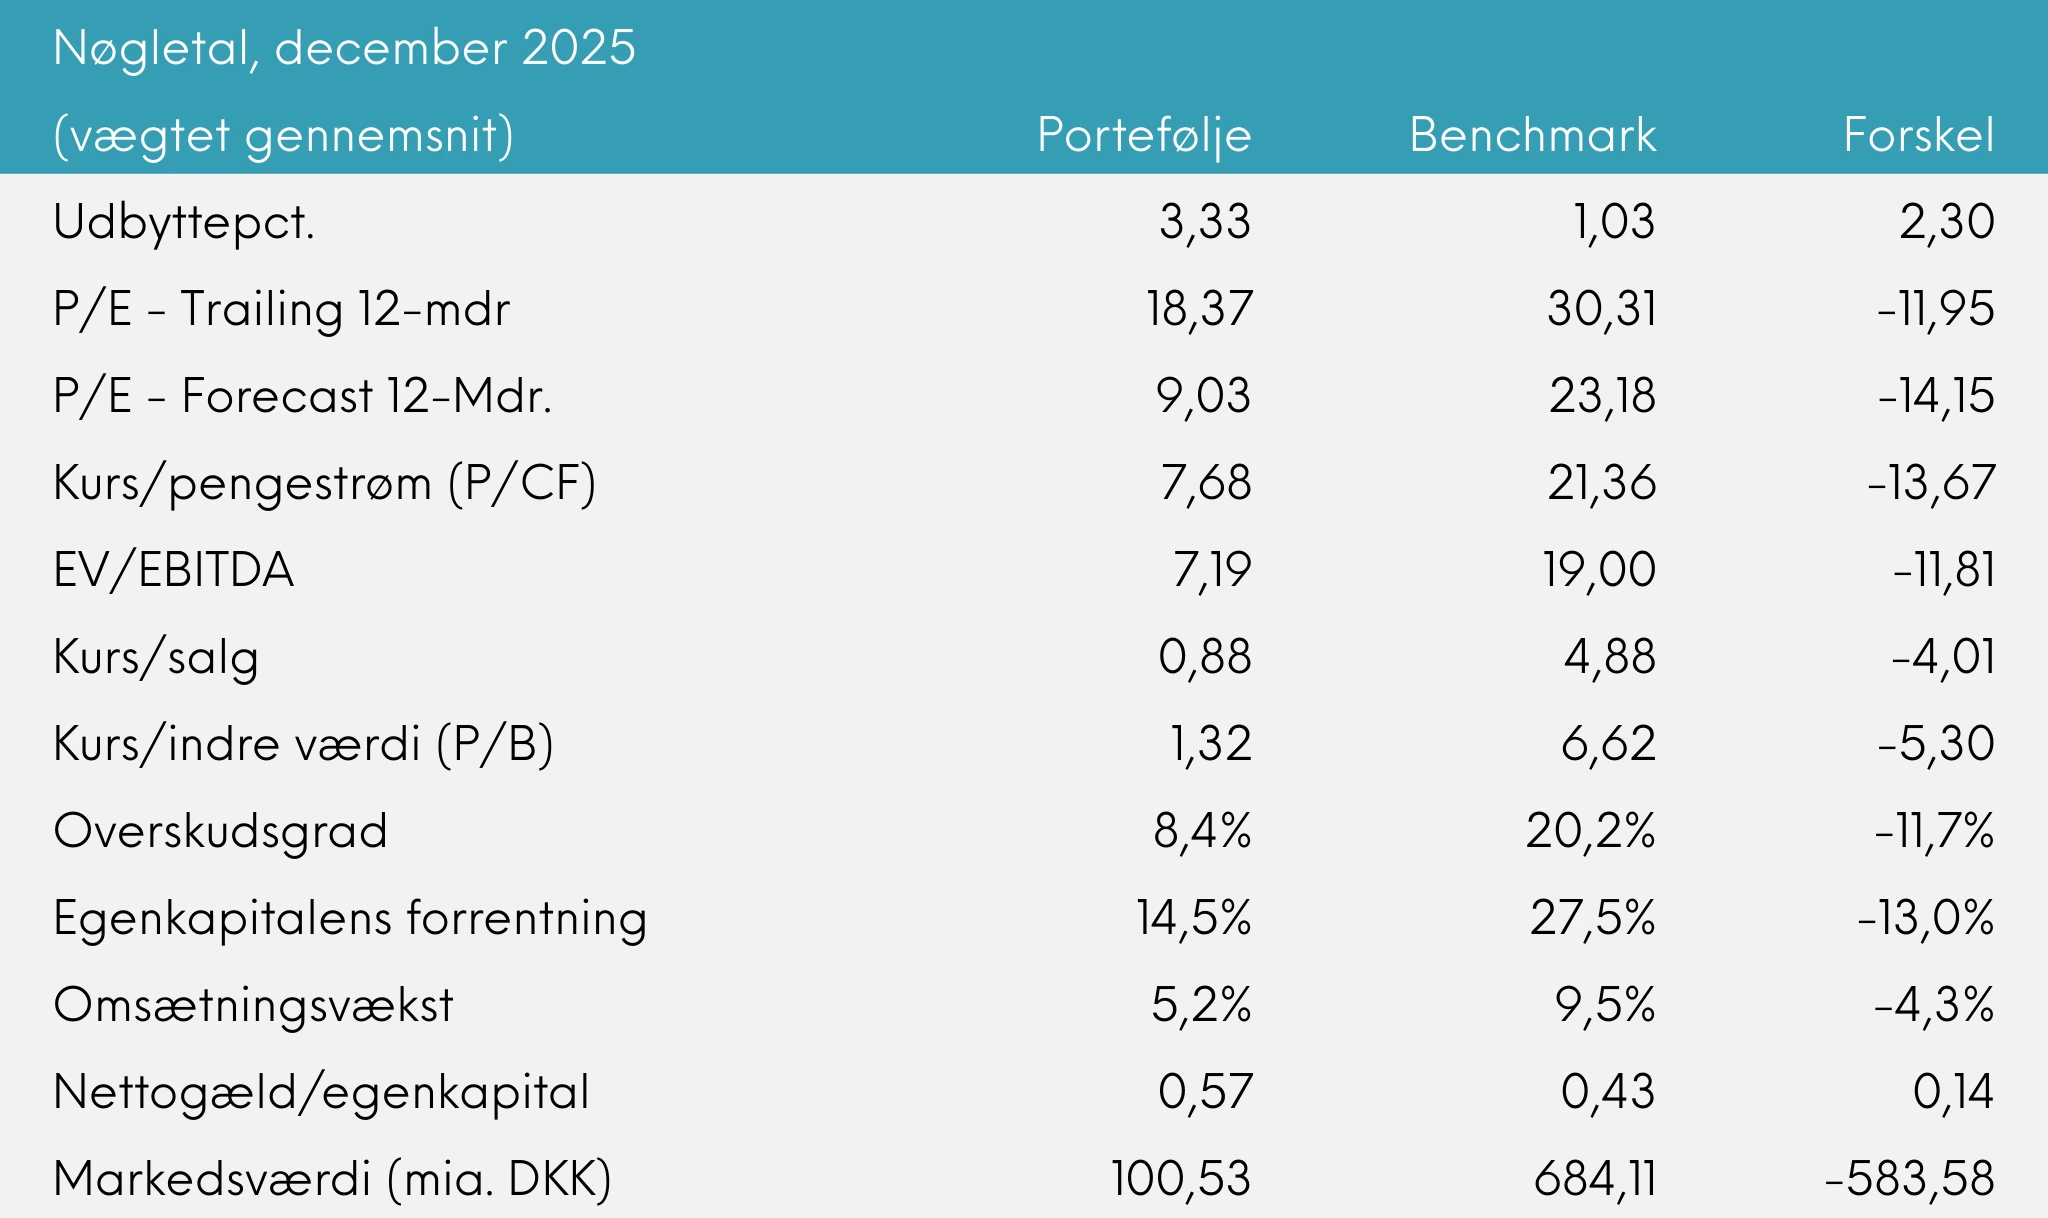Click the EV/EBITDA row label
2048x1218 pixels.
pyautogui.click(x=174, y=570)
